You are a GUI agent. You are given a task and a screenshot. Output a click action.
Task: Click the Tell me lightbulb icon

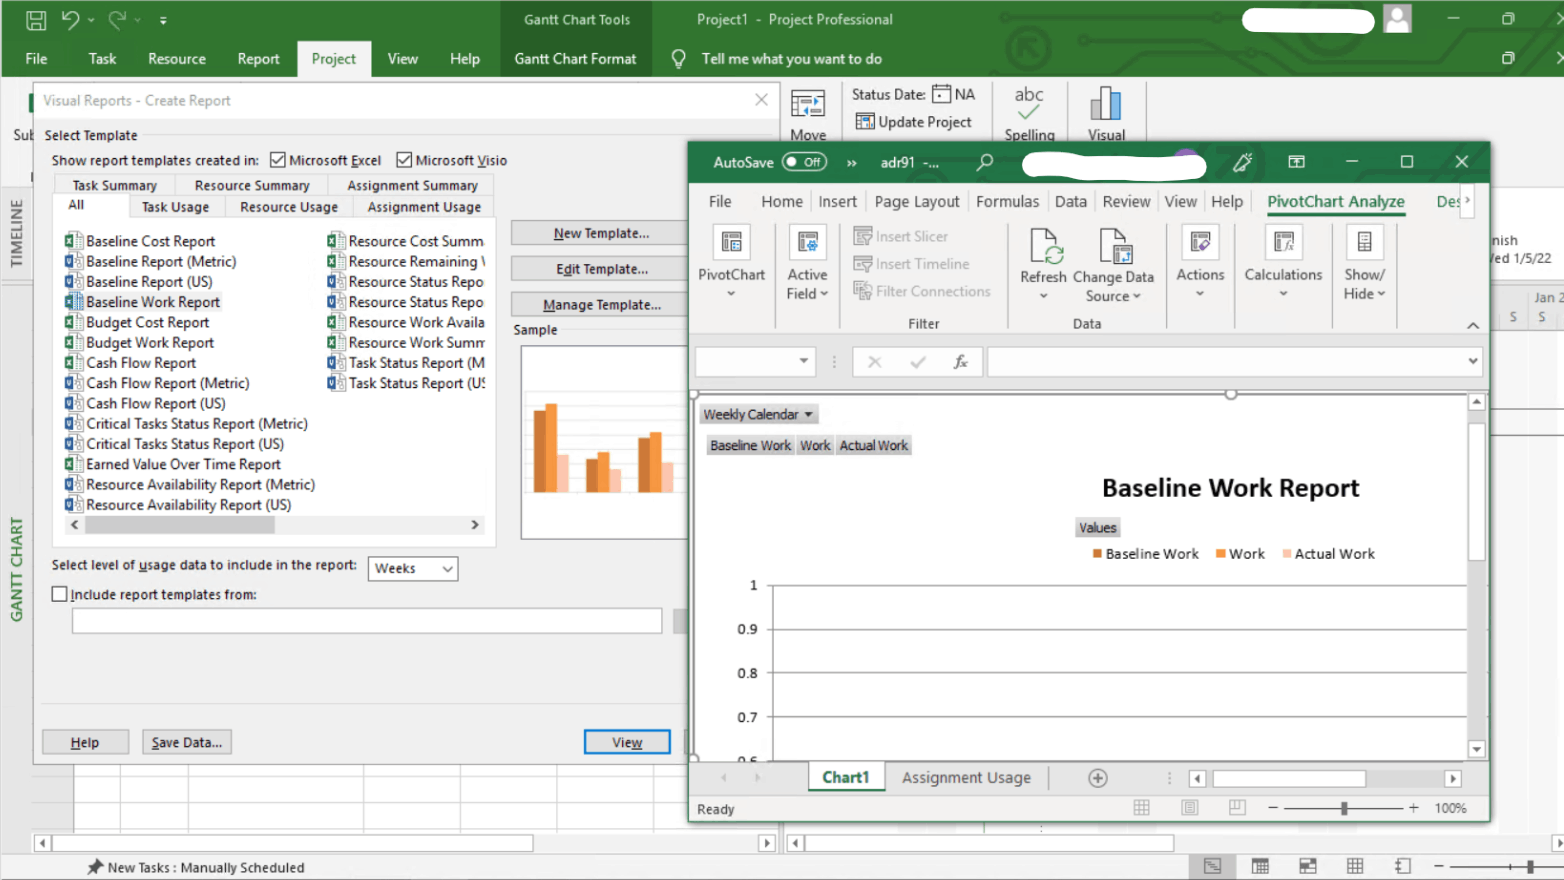tap(679, 59)
